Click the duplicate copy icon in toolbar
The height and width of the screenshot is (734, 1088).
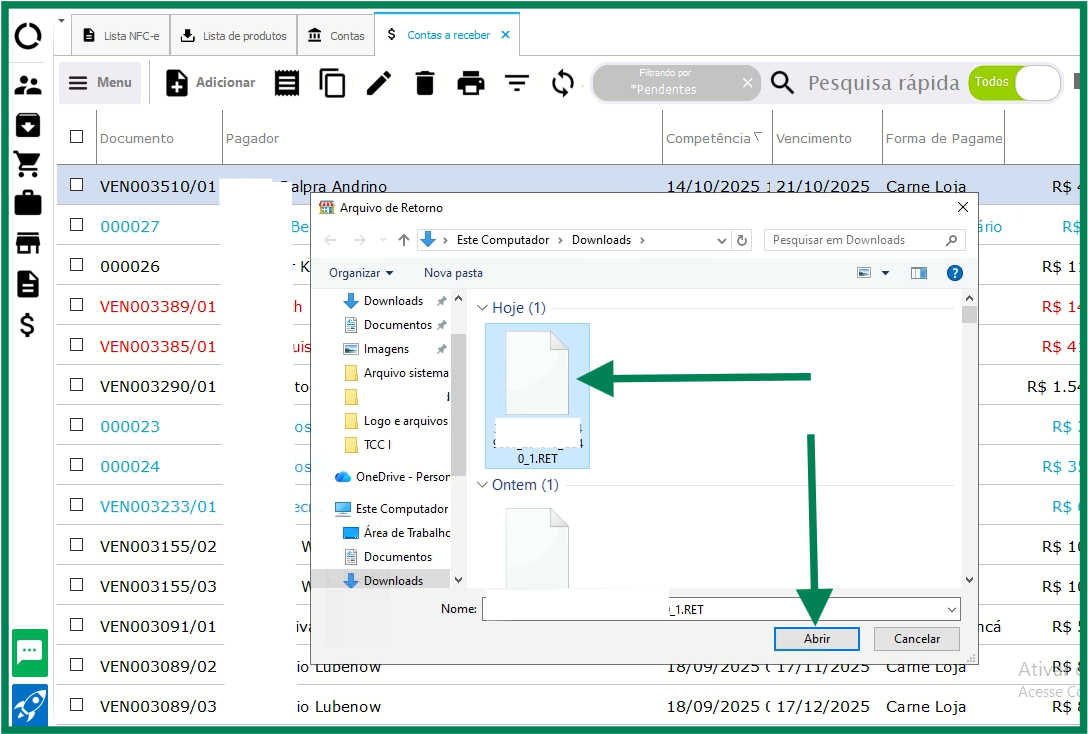click(332, 83)
